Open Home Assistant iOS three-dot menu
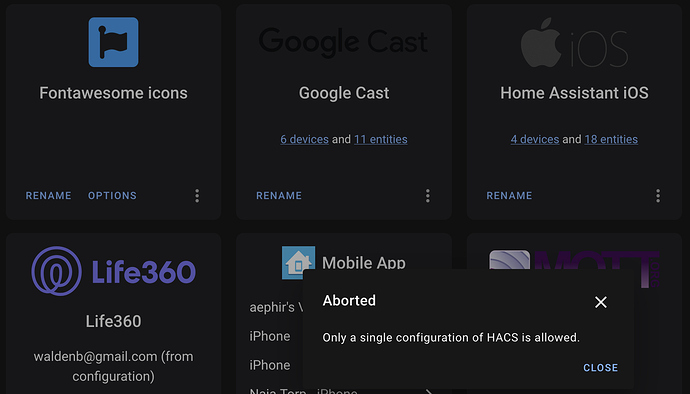Screen dimensions: 690x394 click(x=658, y=196)
